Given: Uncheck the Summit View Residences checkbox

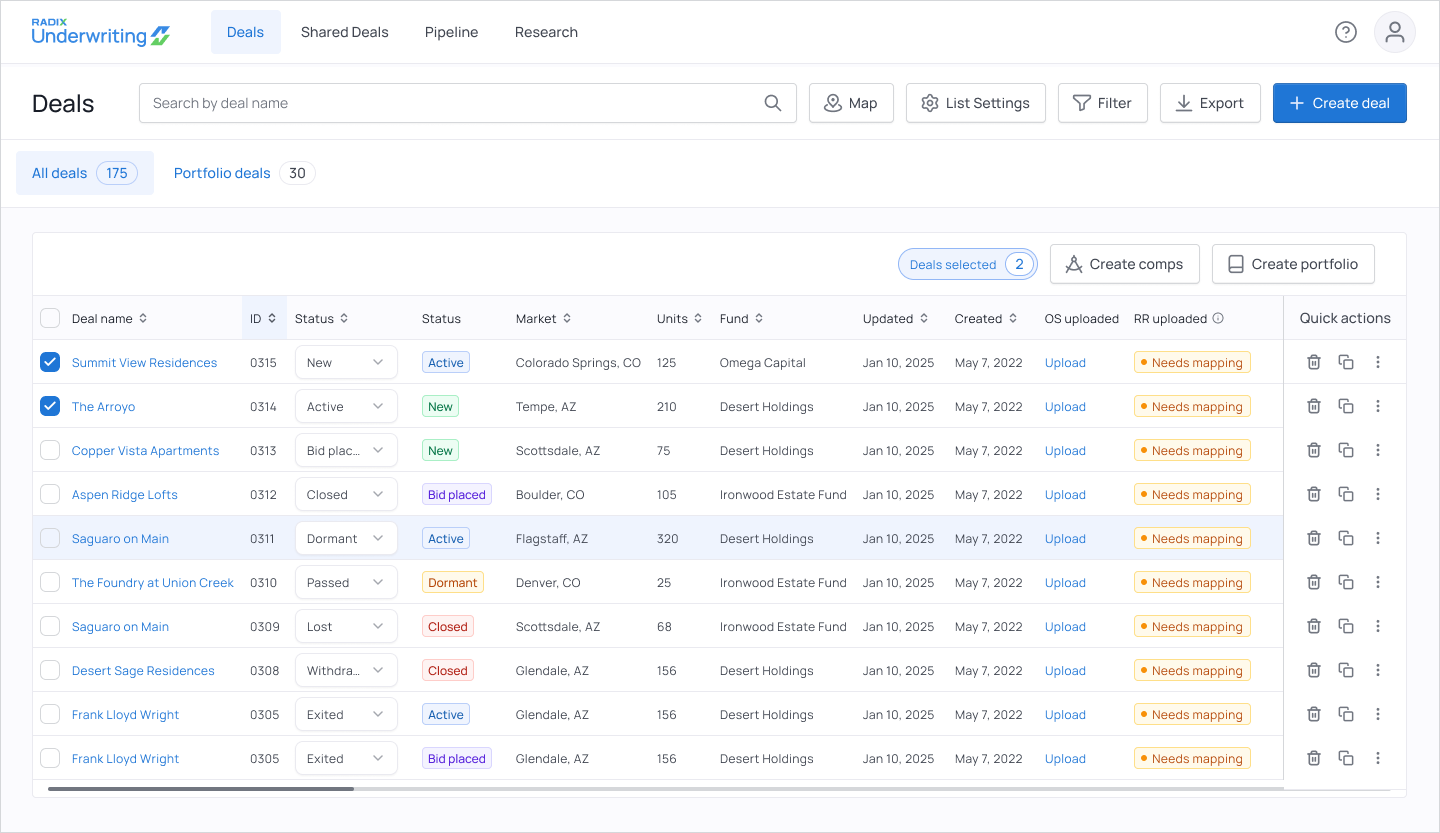Looking at the screenshot, I should [x=50, y=362].
